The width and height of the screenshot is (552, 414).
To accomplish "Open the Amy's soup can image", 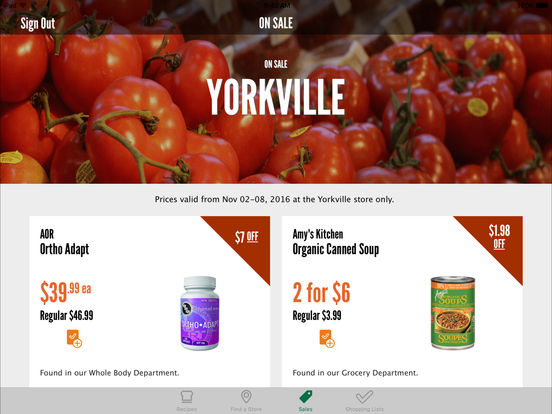I will pos(453,313).
